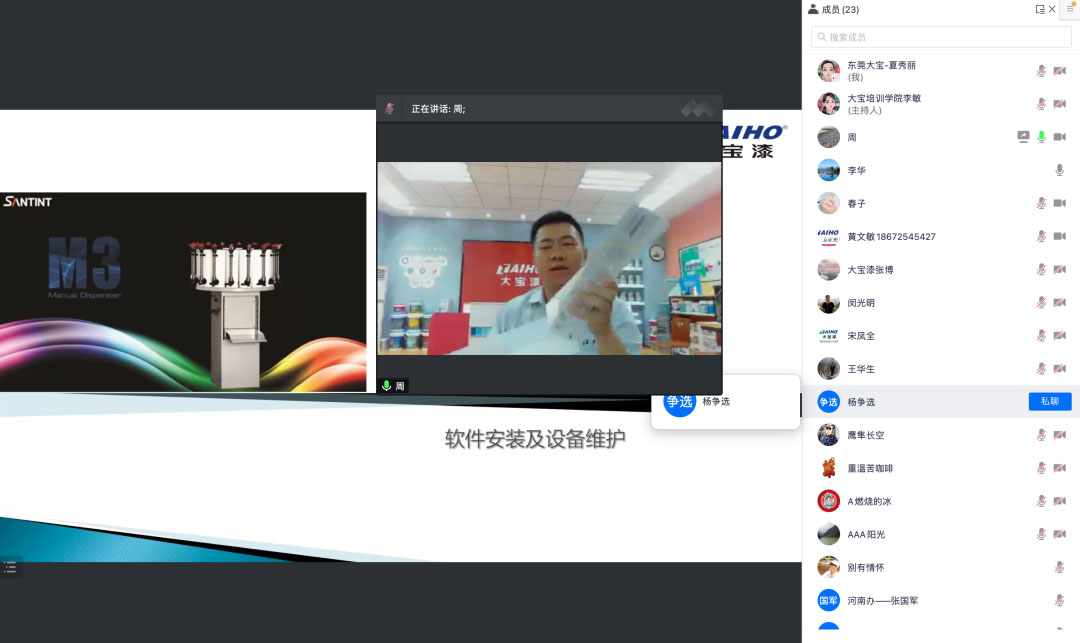Select 王华生 in the members list

tap(860, 369)
